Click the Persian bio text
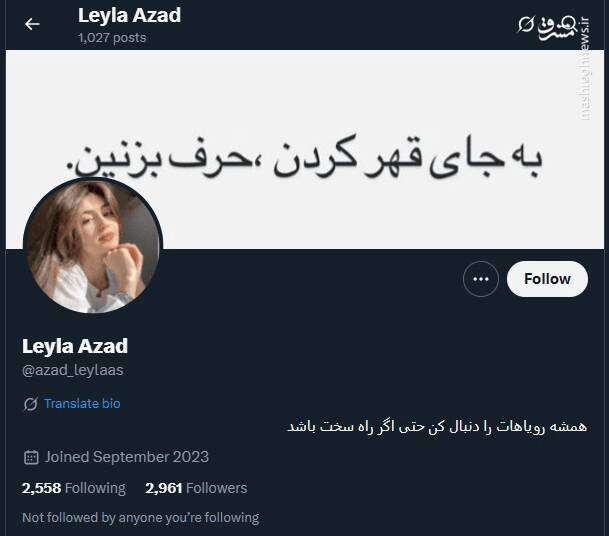The image size is (609, 536). click(x=437, y=426)
